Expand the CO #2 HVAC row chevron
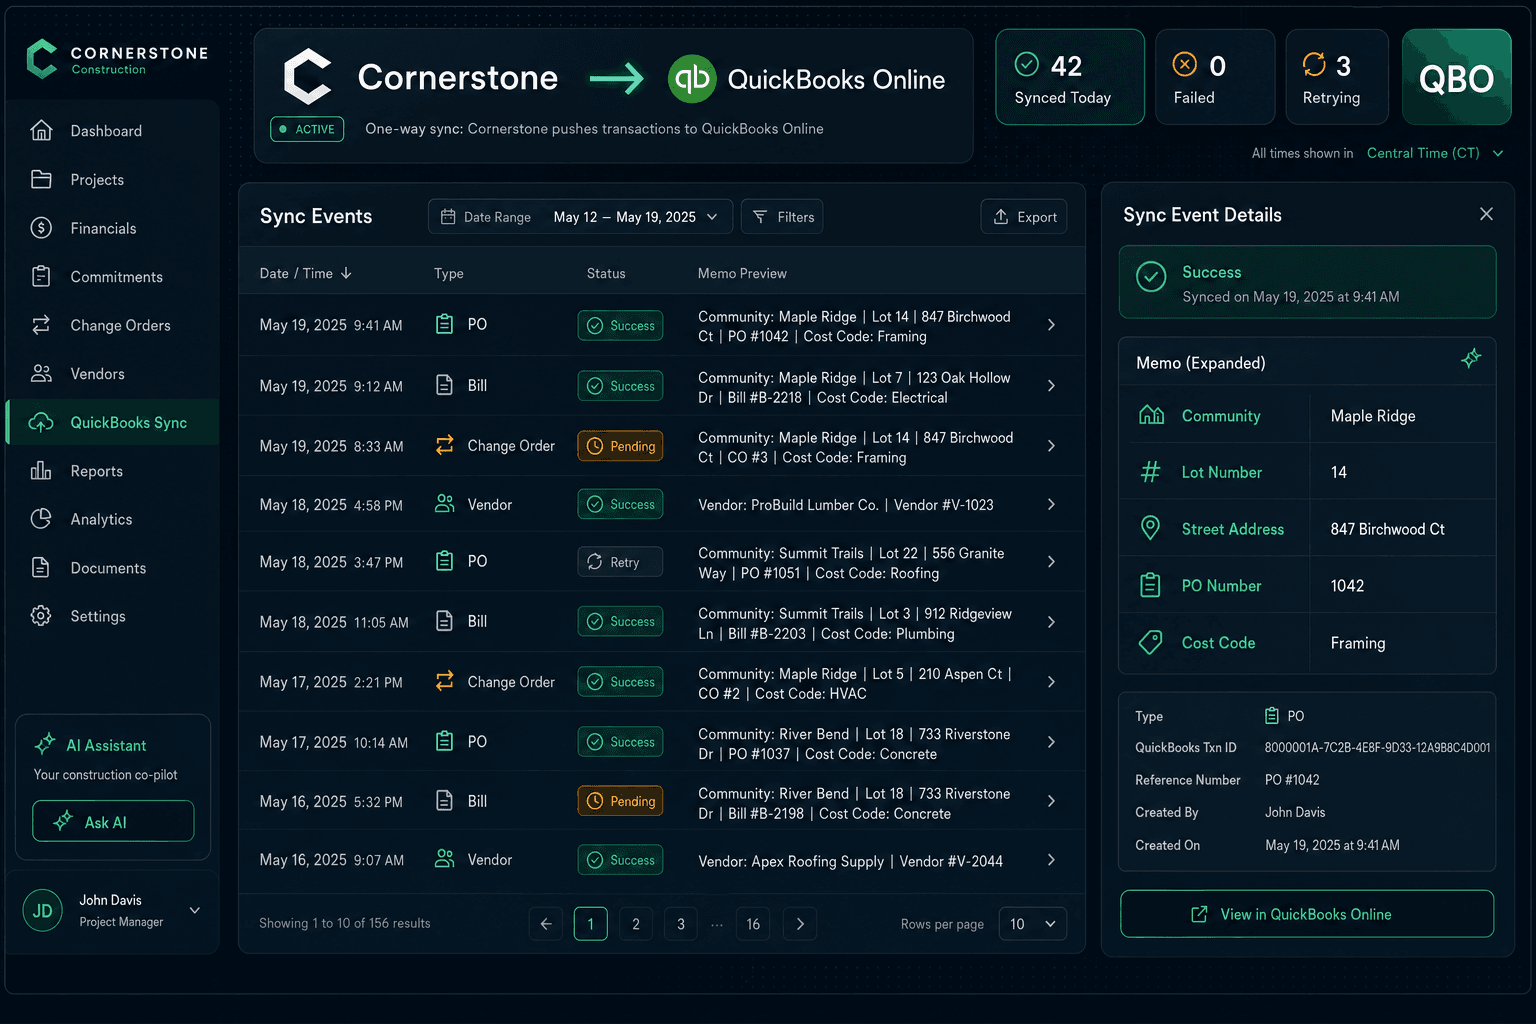 click(1051, 682)
